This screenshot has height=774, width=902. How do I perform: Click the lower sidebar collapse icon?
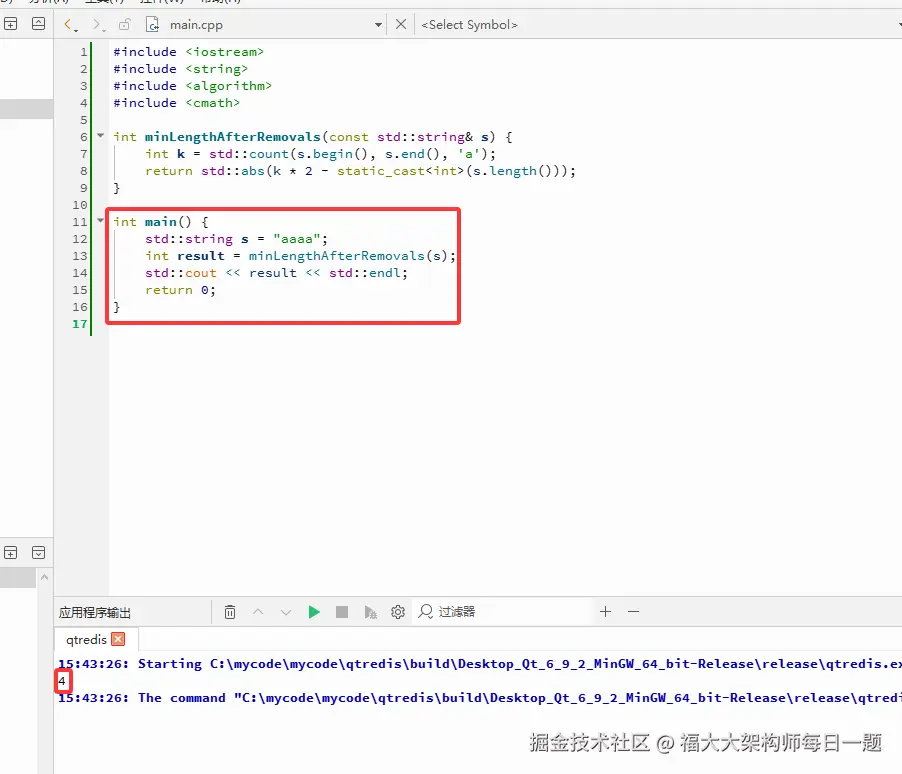pos(39,553)
